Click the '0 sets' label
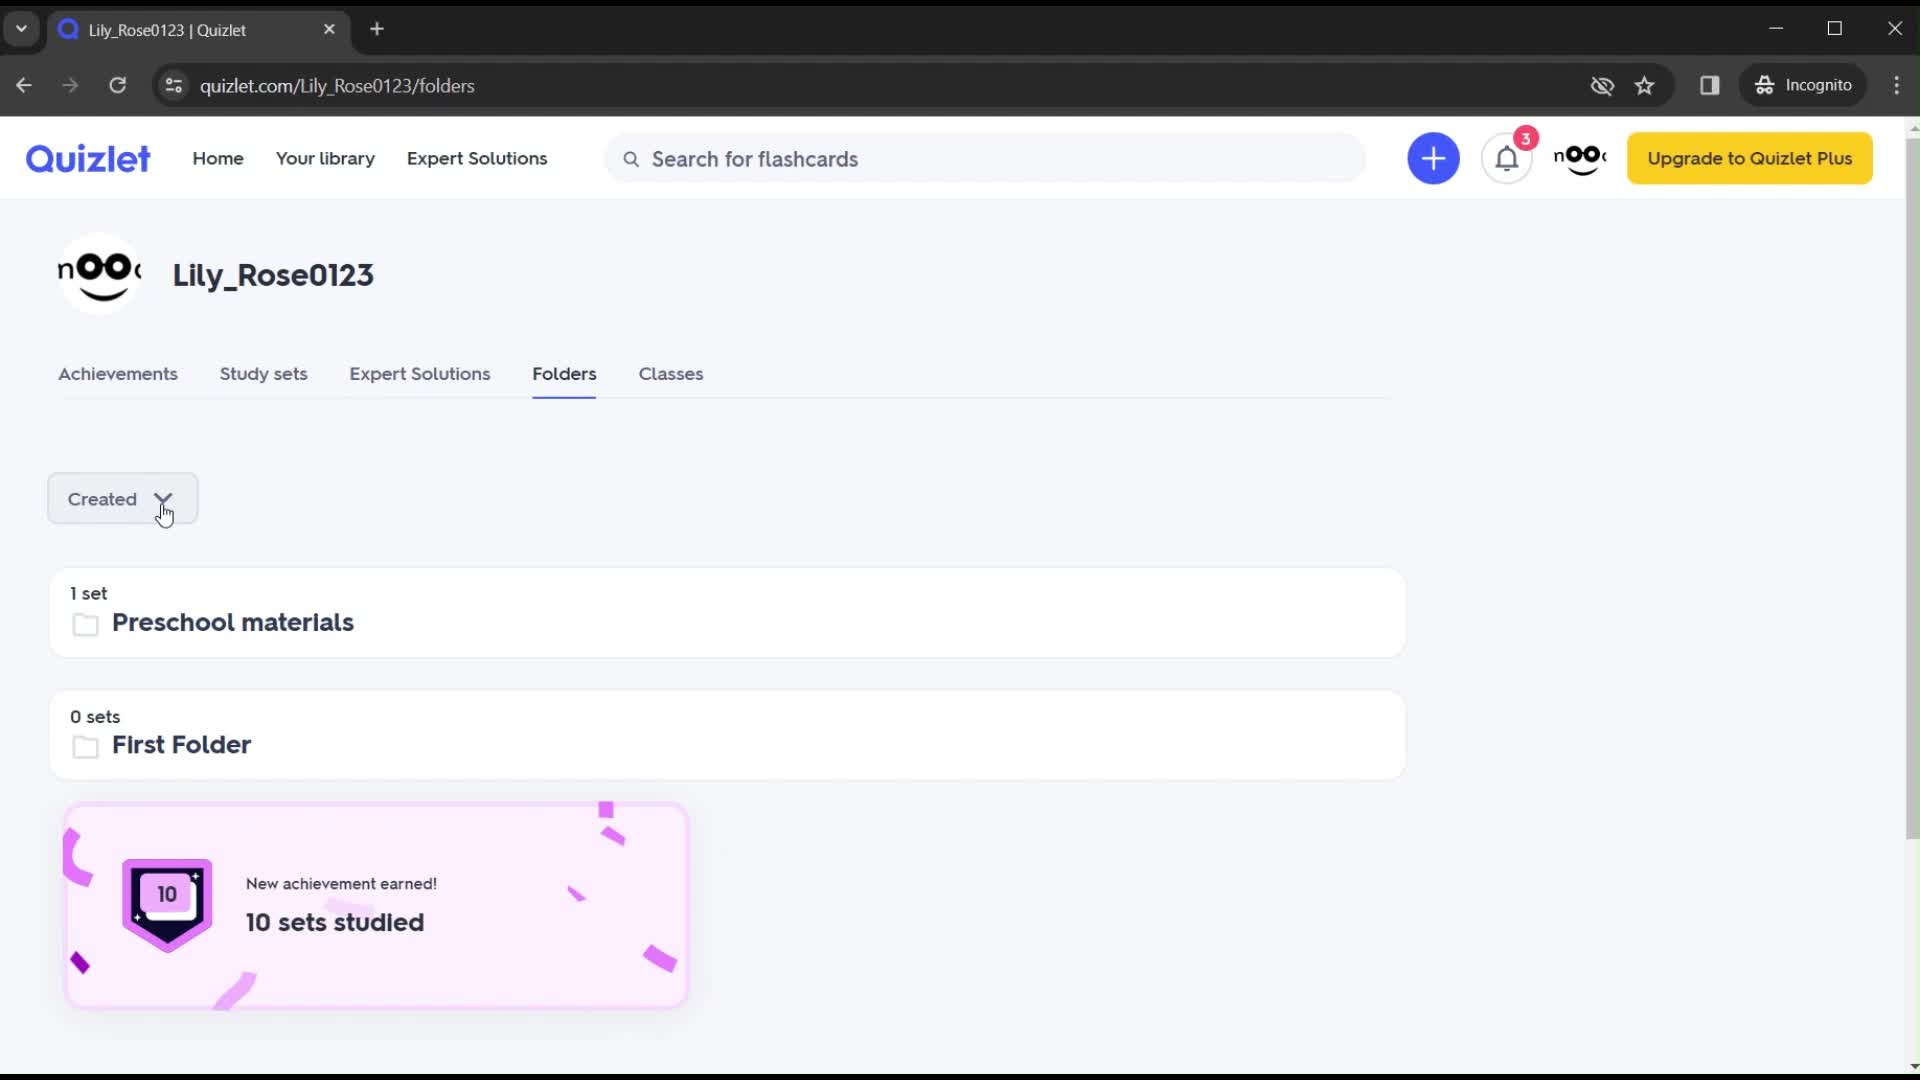This screenshot has height=1080, width=1920. [95, 716]
